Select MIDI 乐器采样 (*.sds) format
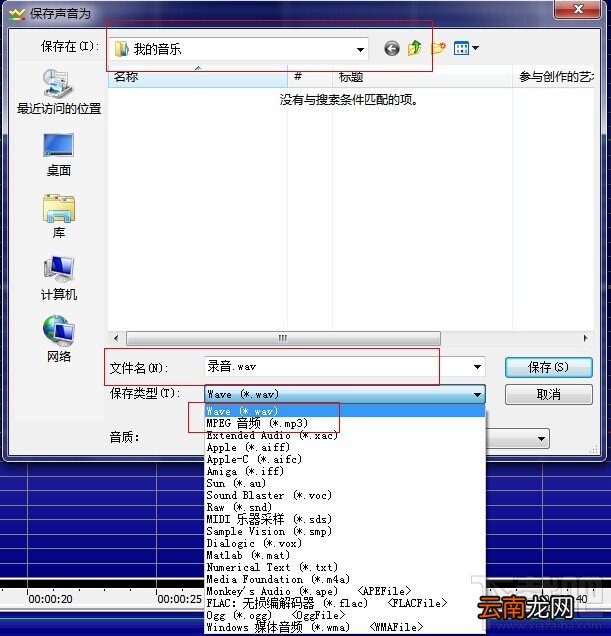 coord(345,519)
